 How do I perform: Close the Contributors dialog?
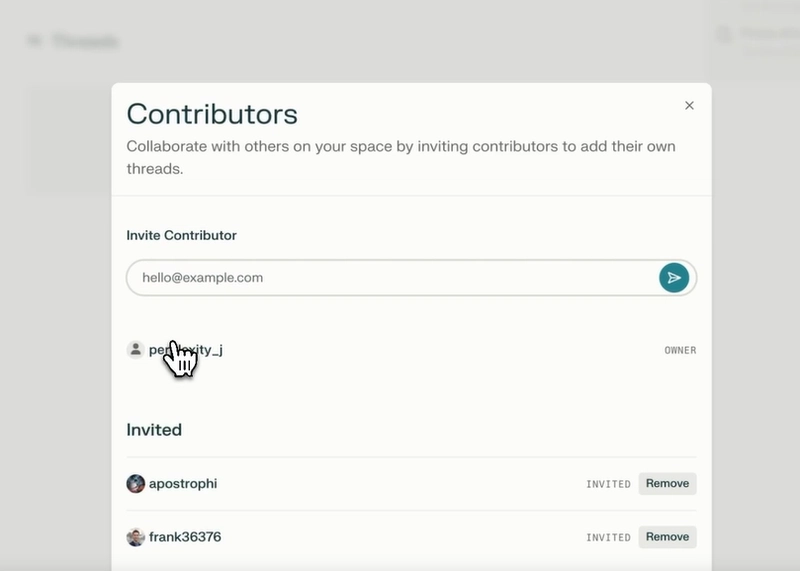pyautogui.click(x=689, y=105)
